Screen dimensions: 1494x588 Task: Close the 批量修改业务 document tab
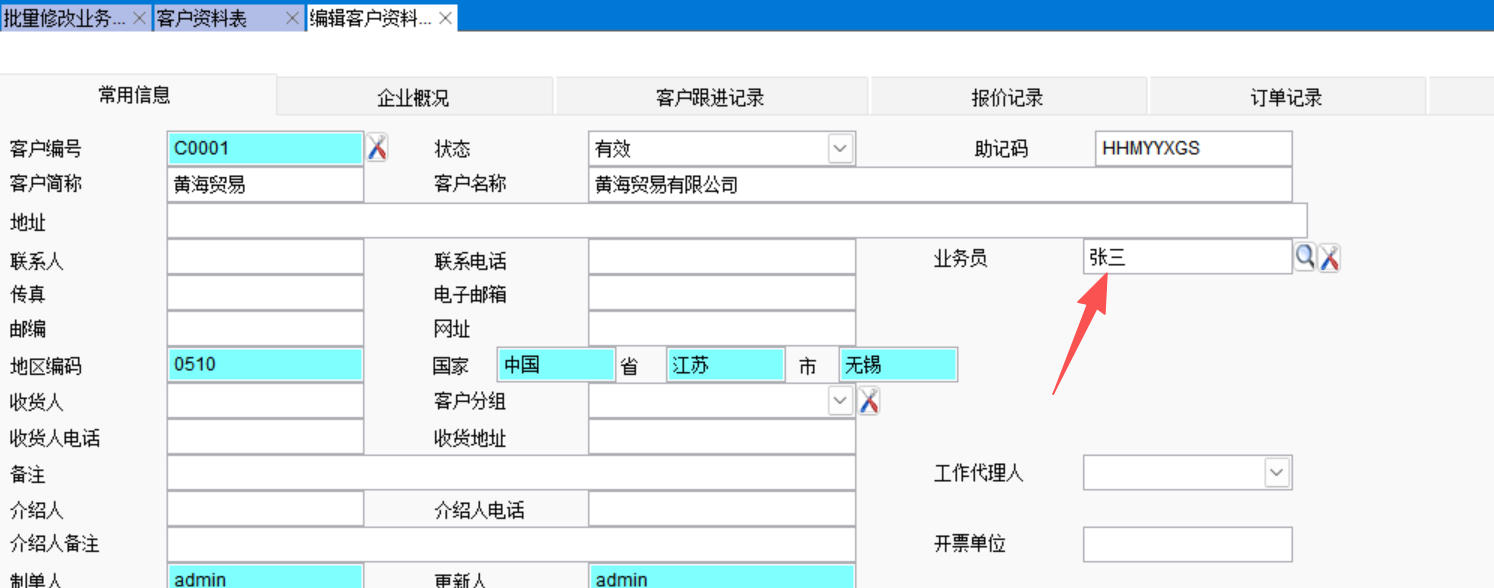139,18
